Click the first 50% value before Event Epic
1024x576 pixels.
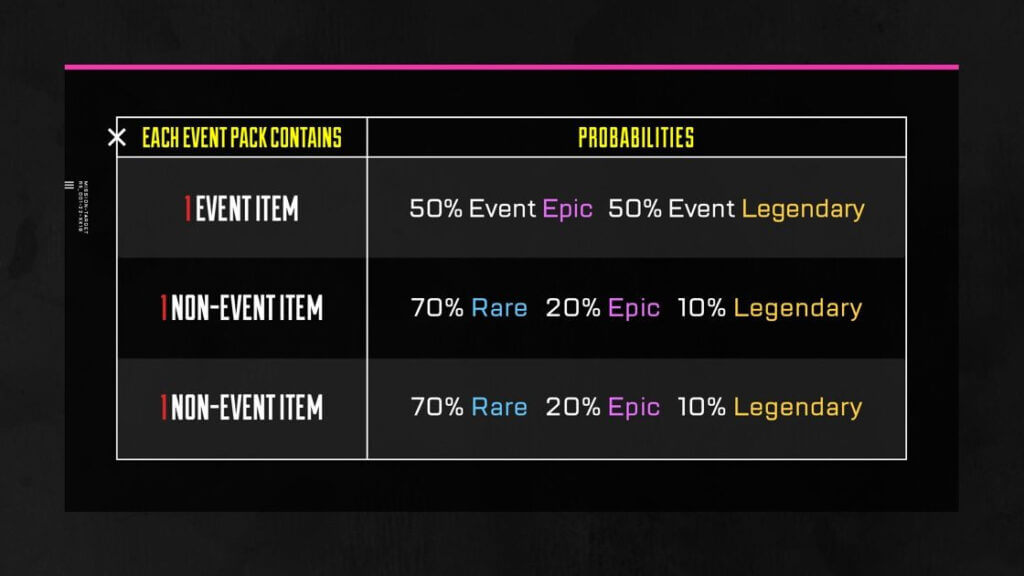pos(436,209)
